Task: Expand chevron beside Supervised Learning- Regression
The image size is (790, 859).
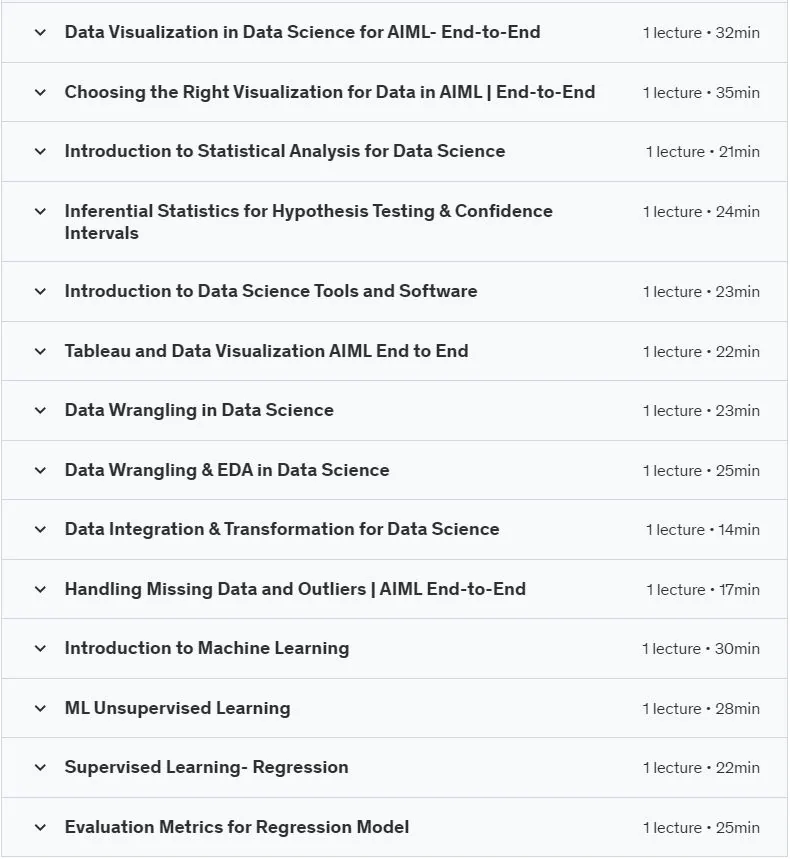Action: point(40,768)
